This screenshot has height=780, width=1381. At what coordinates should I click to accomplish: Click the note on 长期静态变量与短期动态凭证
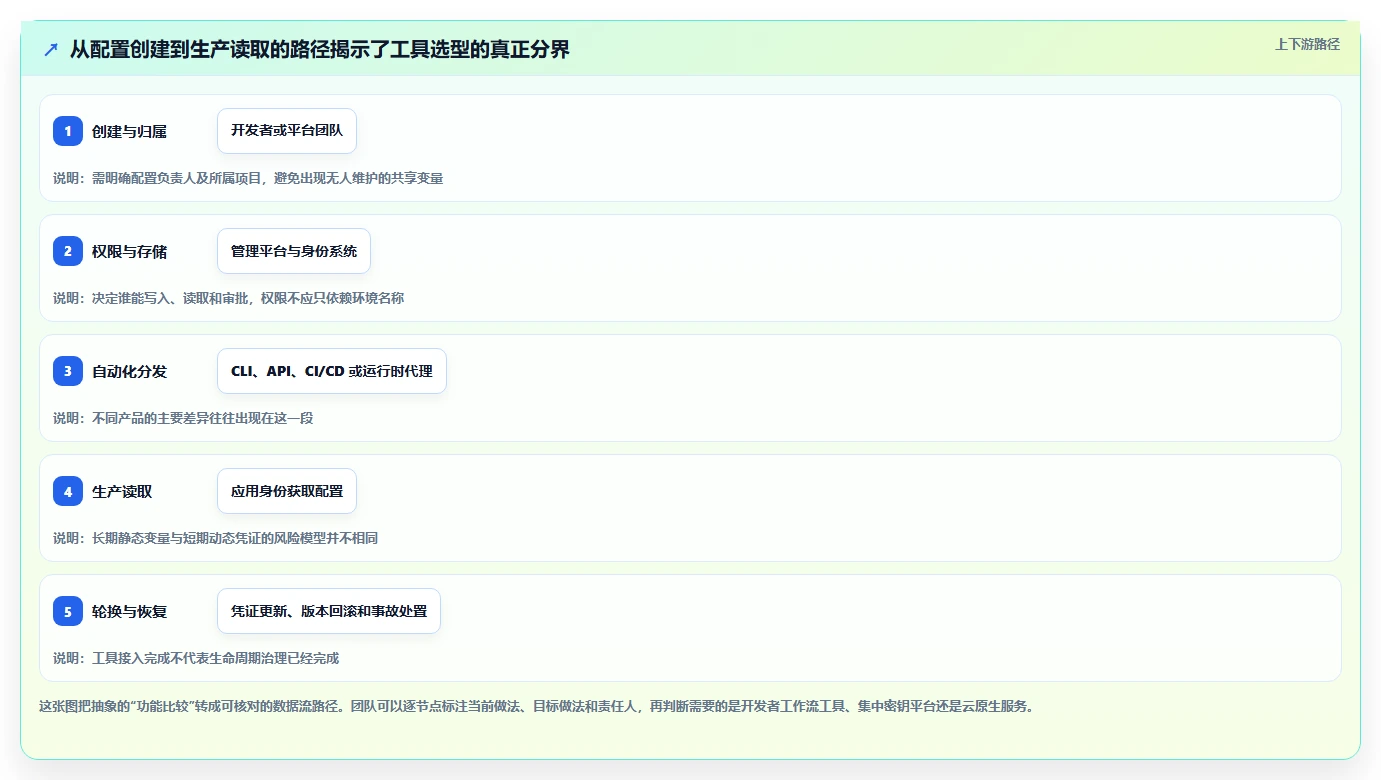point(215,538)
